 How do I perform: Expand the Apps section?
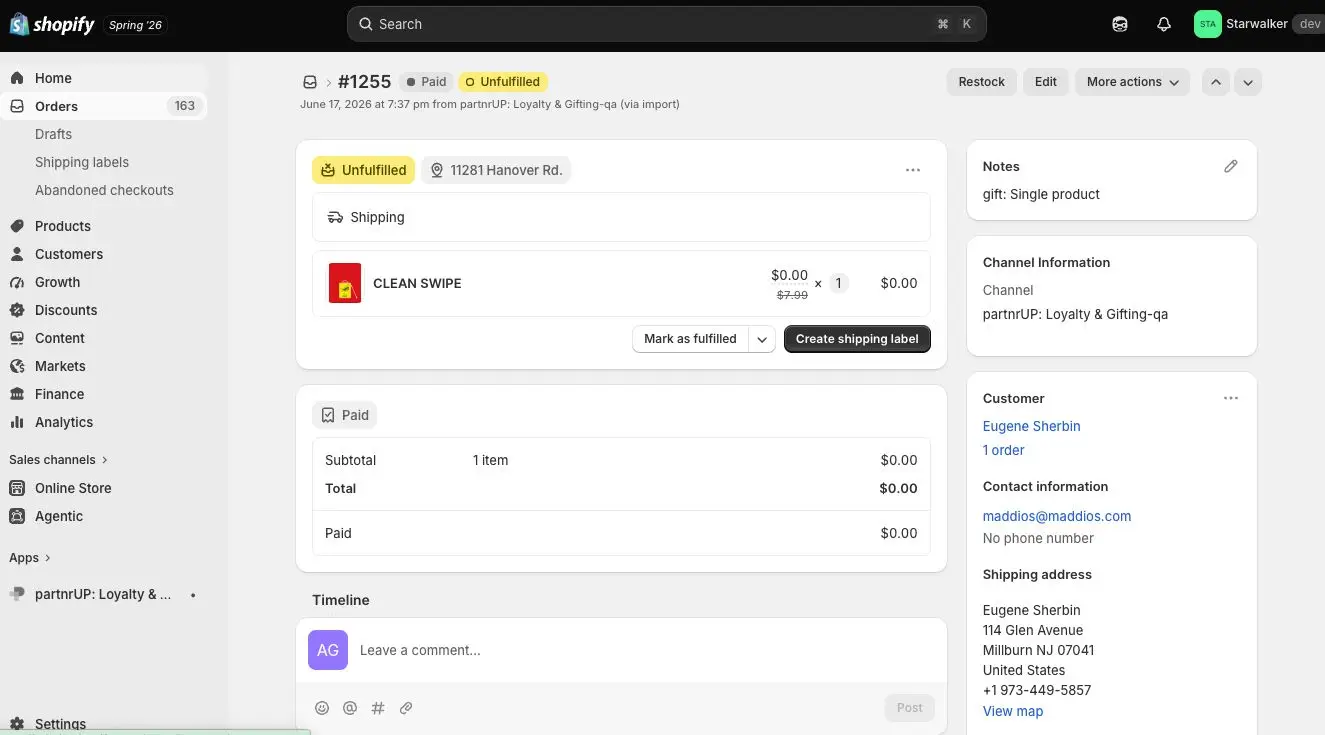tap(30, 558)
